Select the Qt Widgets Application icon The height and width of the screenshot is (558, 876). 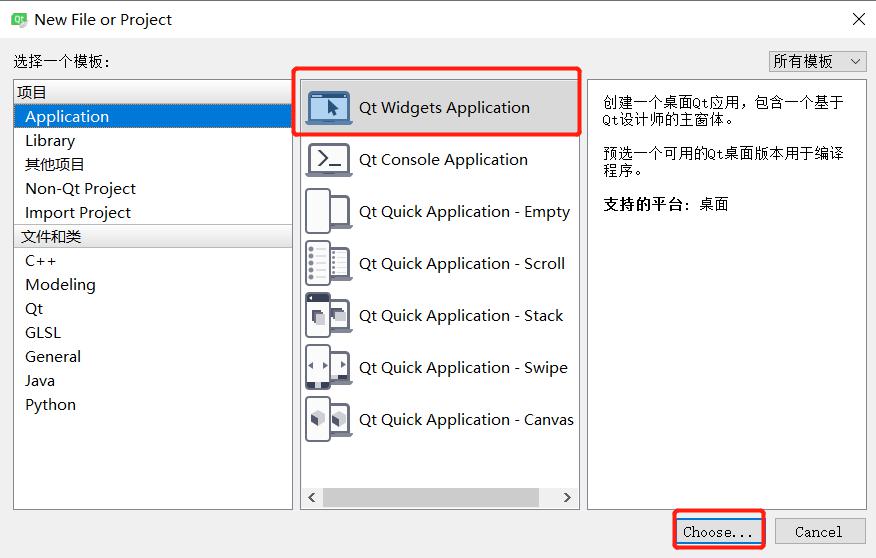328,107
